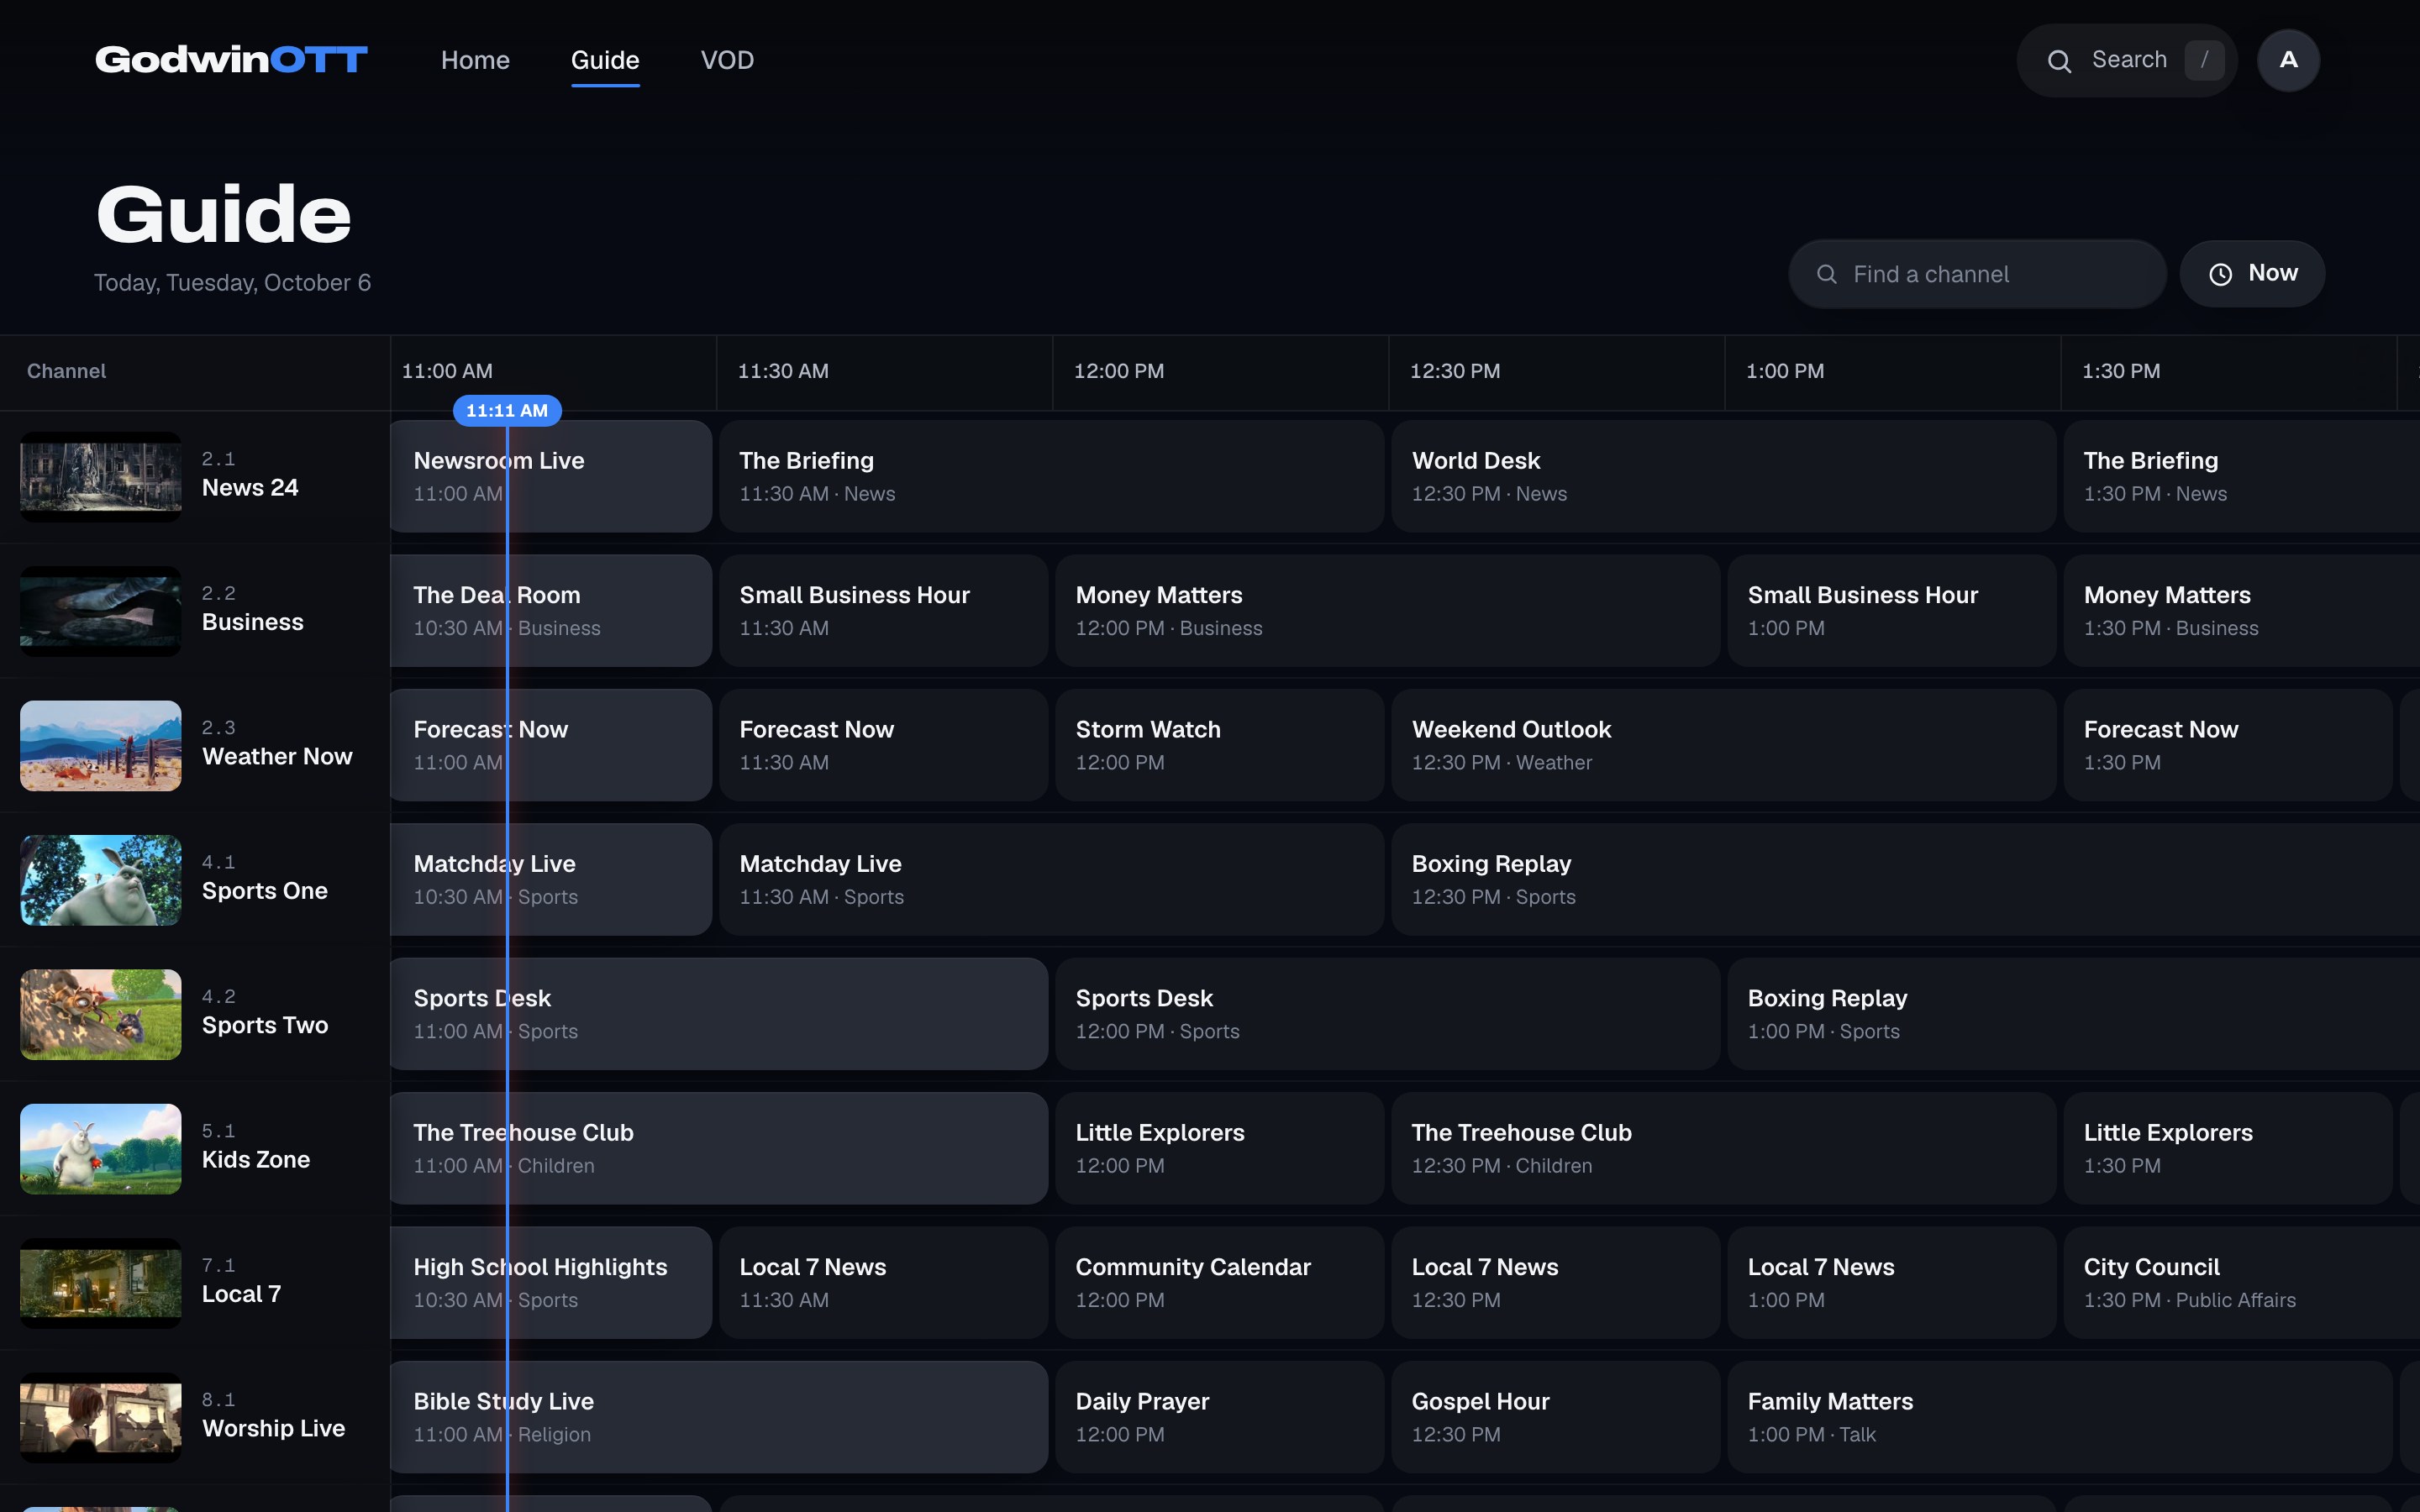The image size is (2420, 1512).
Task: Select Money Matters 12:00 PM program
Action: click(1387, 611)
